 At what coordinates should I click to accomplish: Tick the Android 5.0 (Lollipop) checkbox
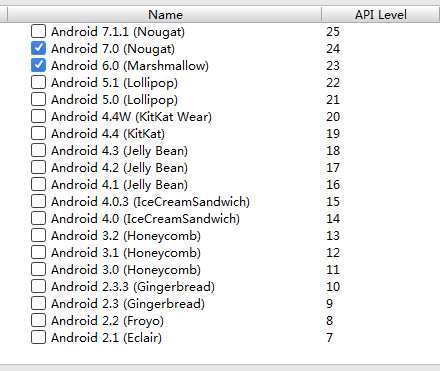[x=38, y=99]
